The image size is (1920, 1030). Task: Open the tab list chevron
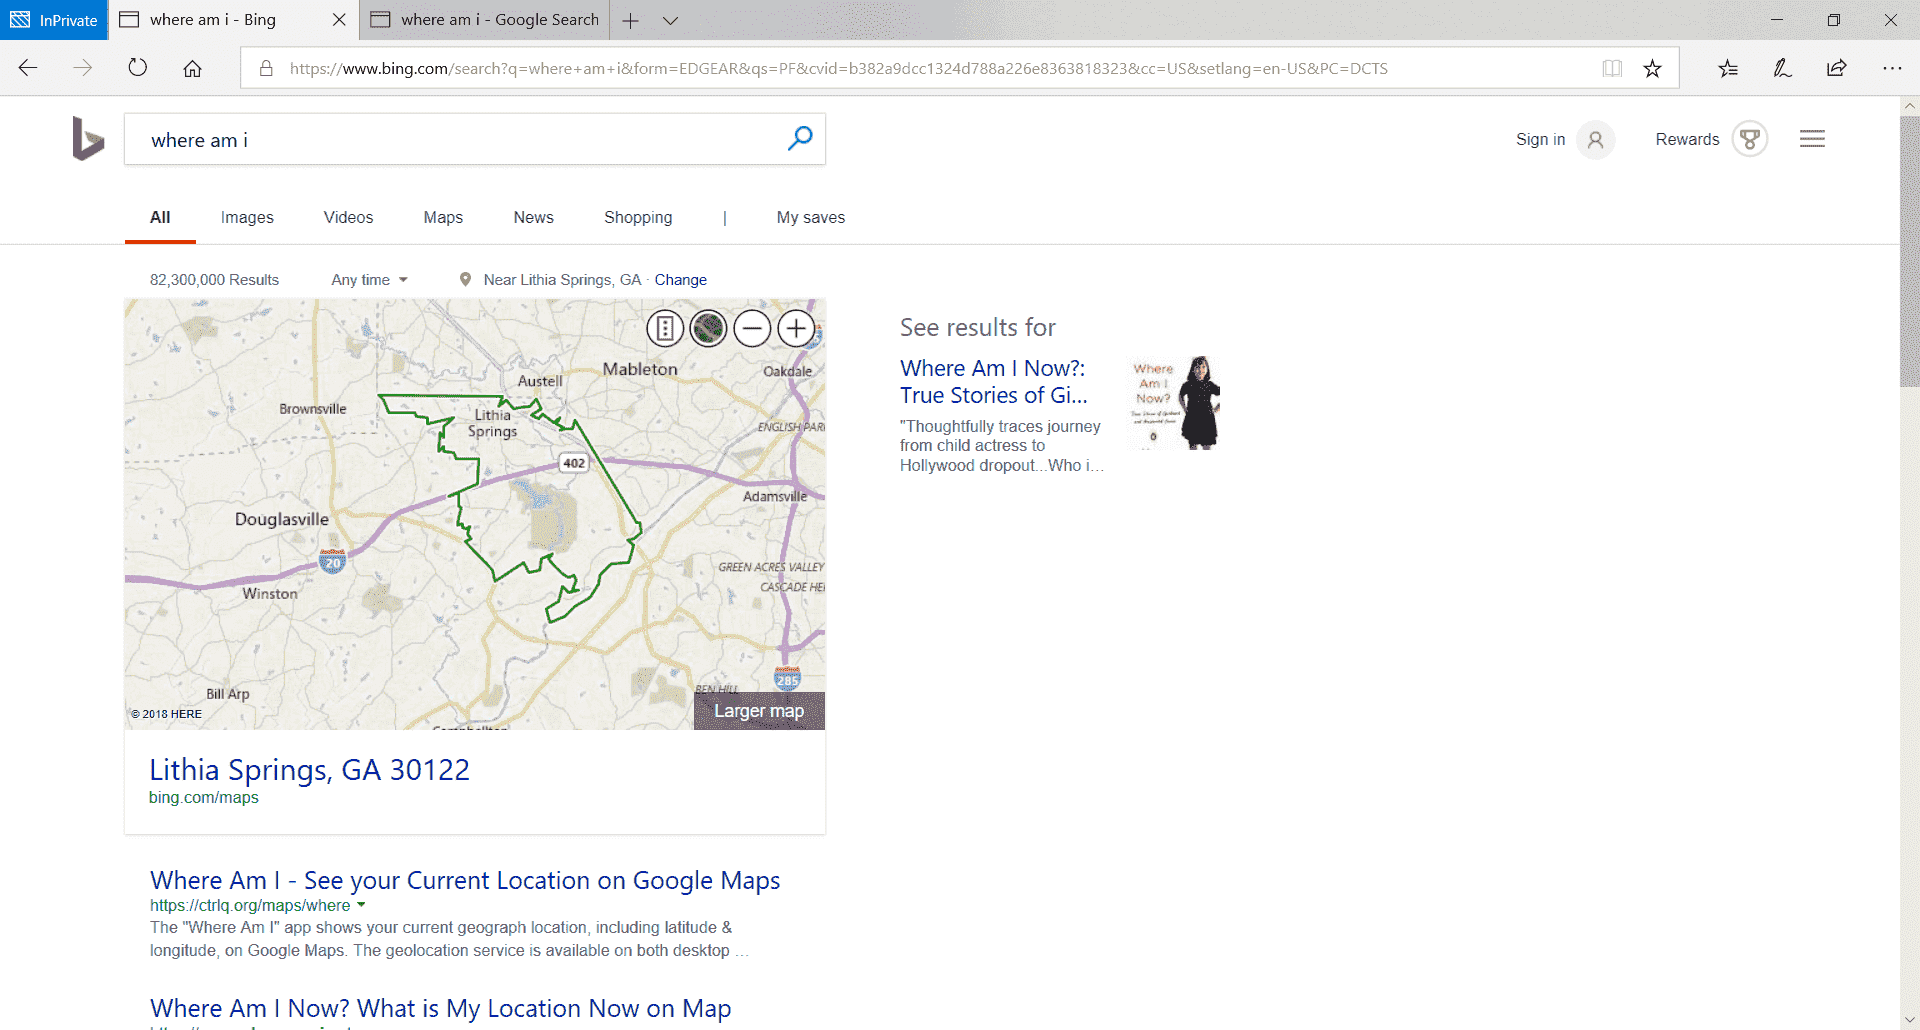pyautogui.click(x=670, y=20)
